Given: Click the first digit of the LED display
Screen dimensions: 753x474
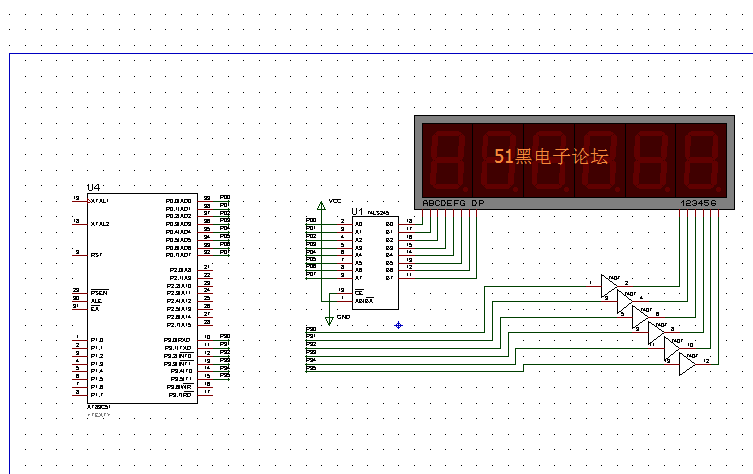Looking at the screenshot, I should pos(448,160).
